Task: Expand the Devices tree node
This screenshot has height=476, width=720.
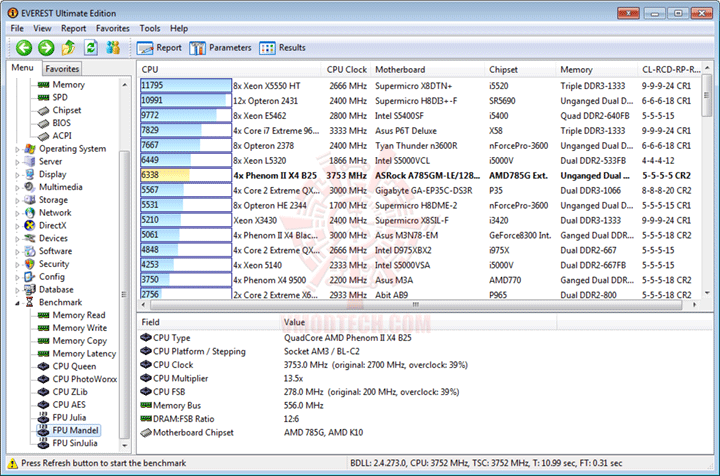Action: pyautogui.click(x=17, y=239)
